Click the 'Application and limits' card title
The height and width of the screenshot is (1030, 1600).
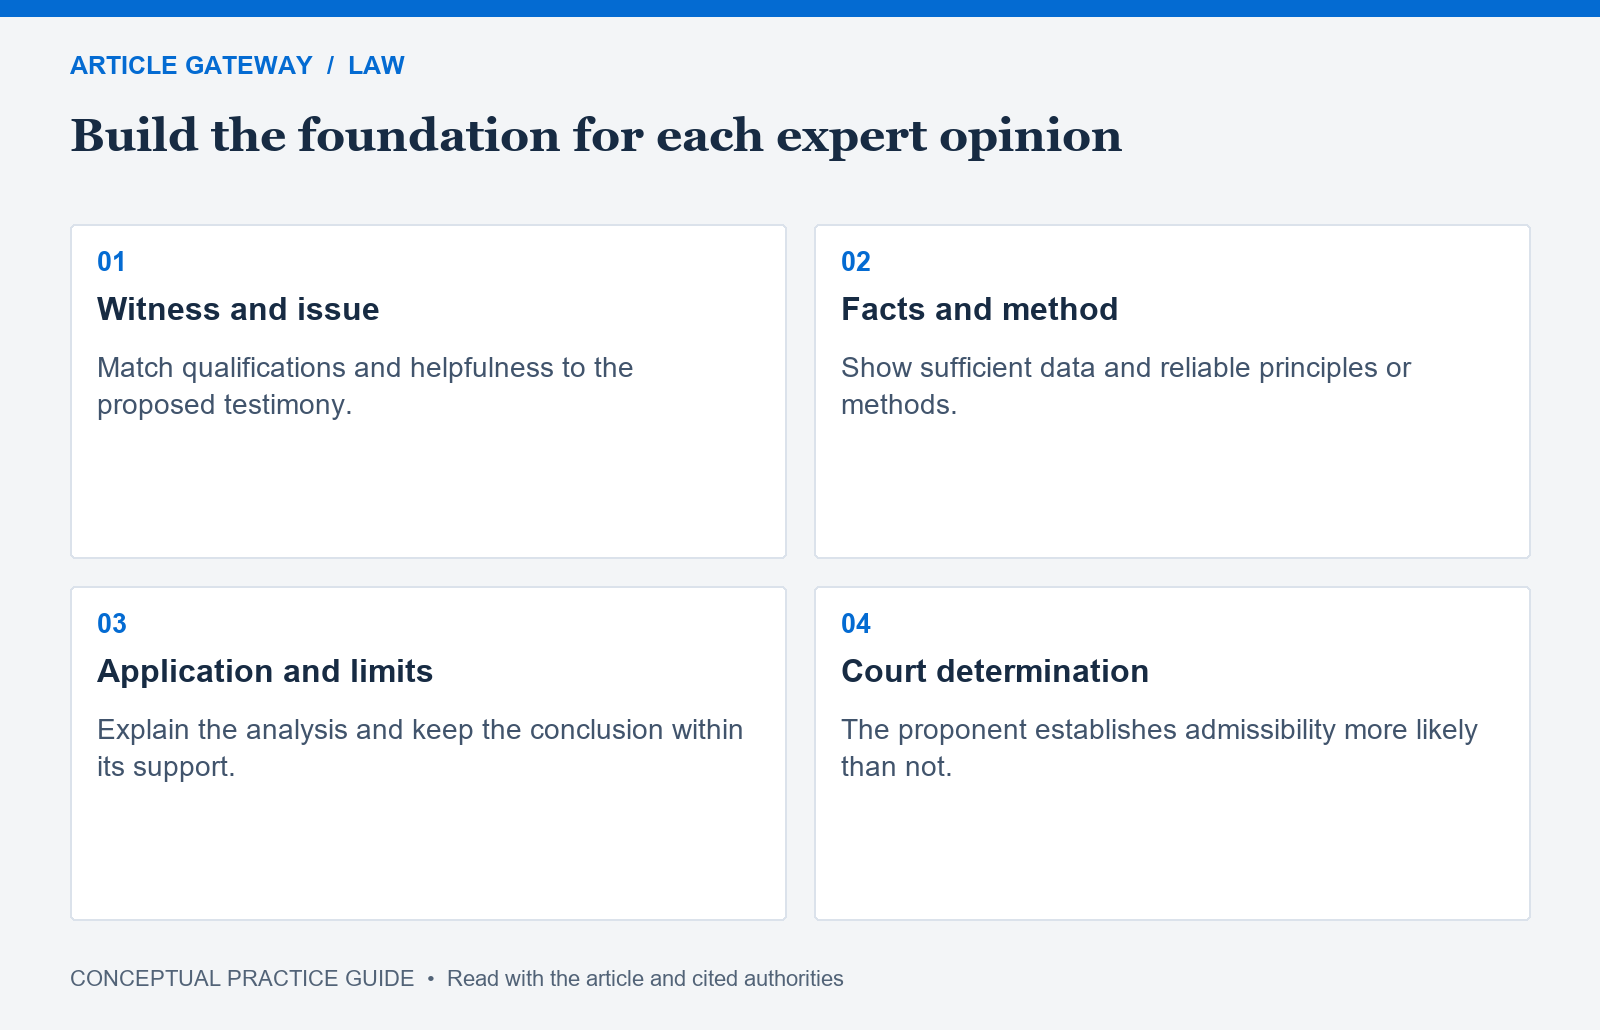tap(265, 671)
